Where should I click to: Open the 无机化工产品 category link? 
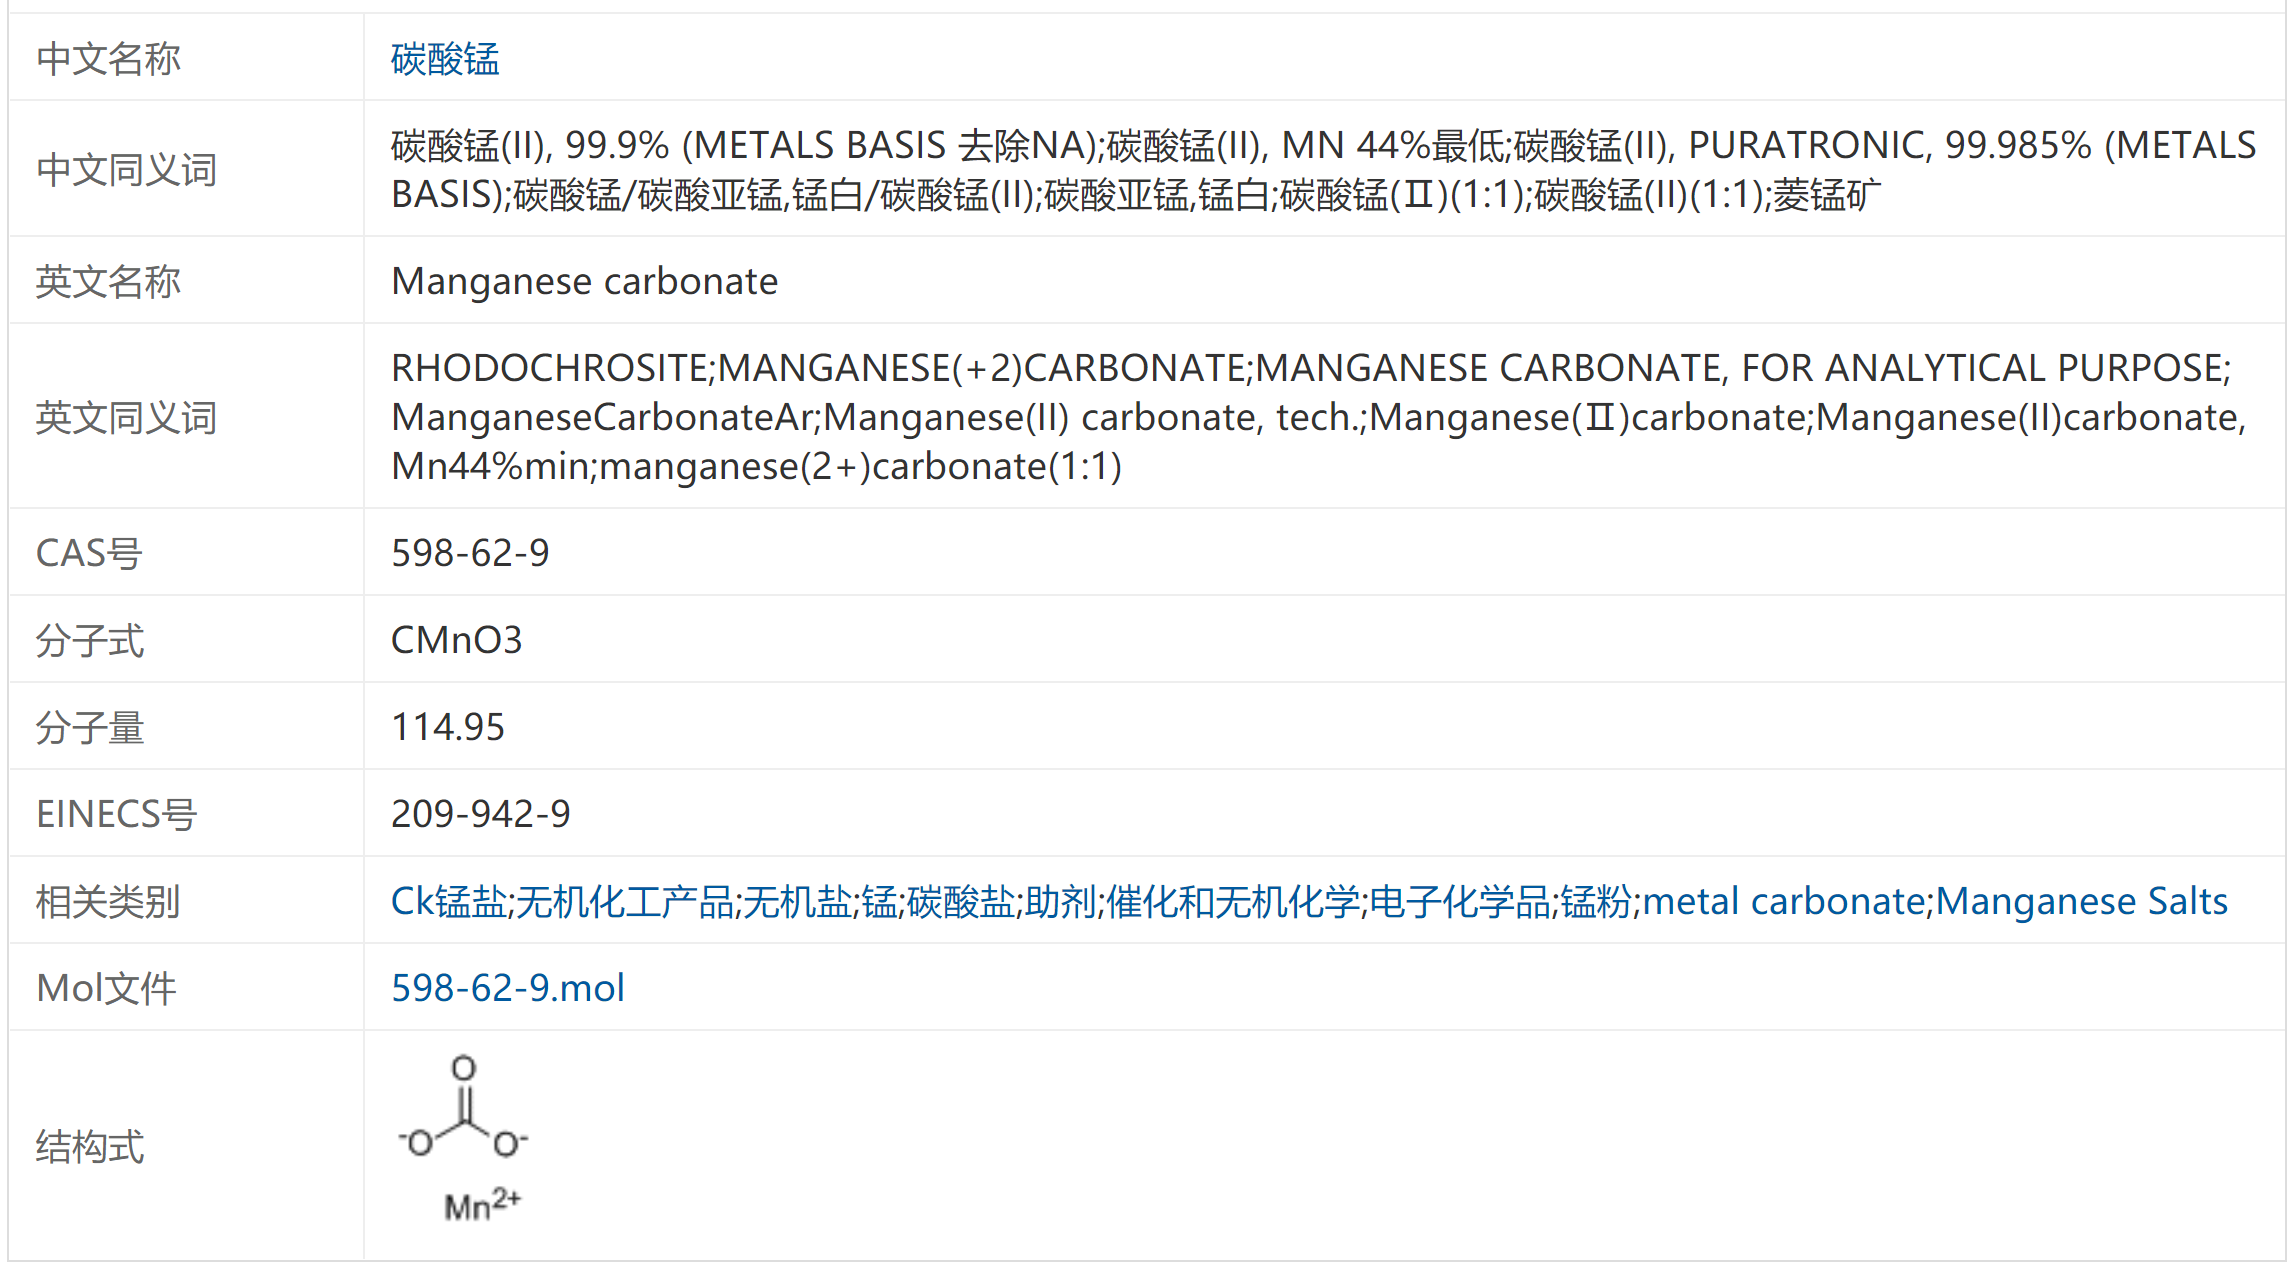624,902
